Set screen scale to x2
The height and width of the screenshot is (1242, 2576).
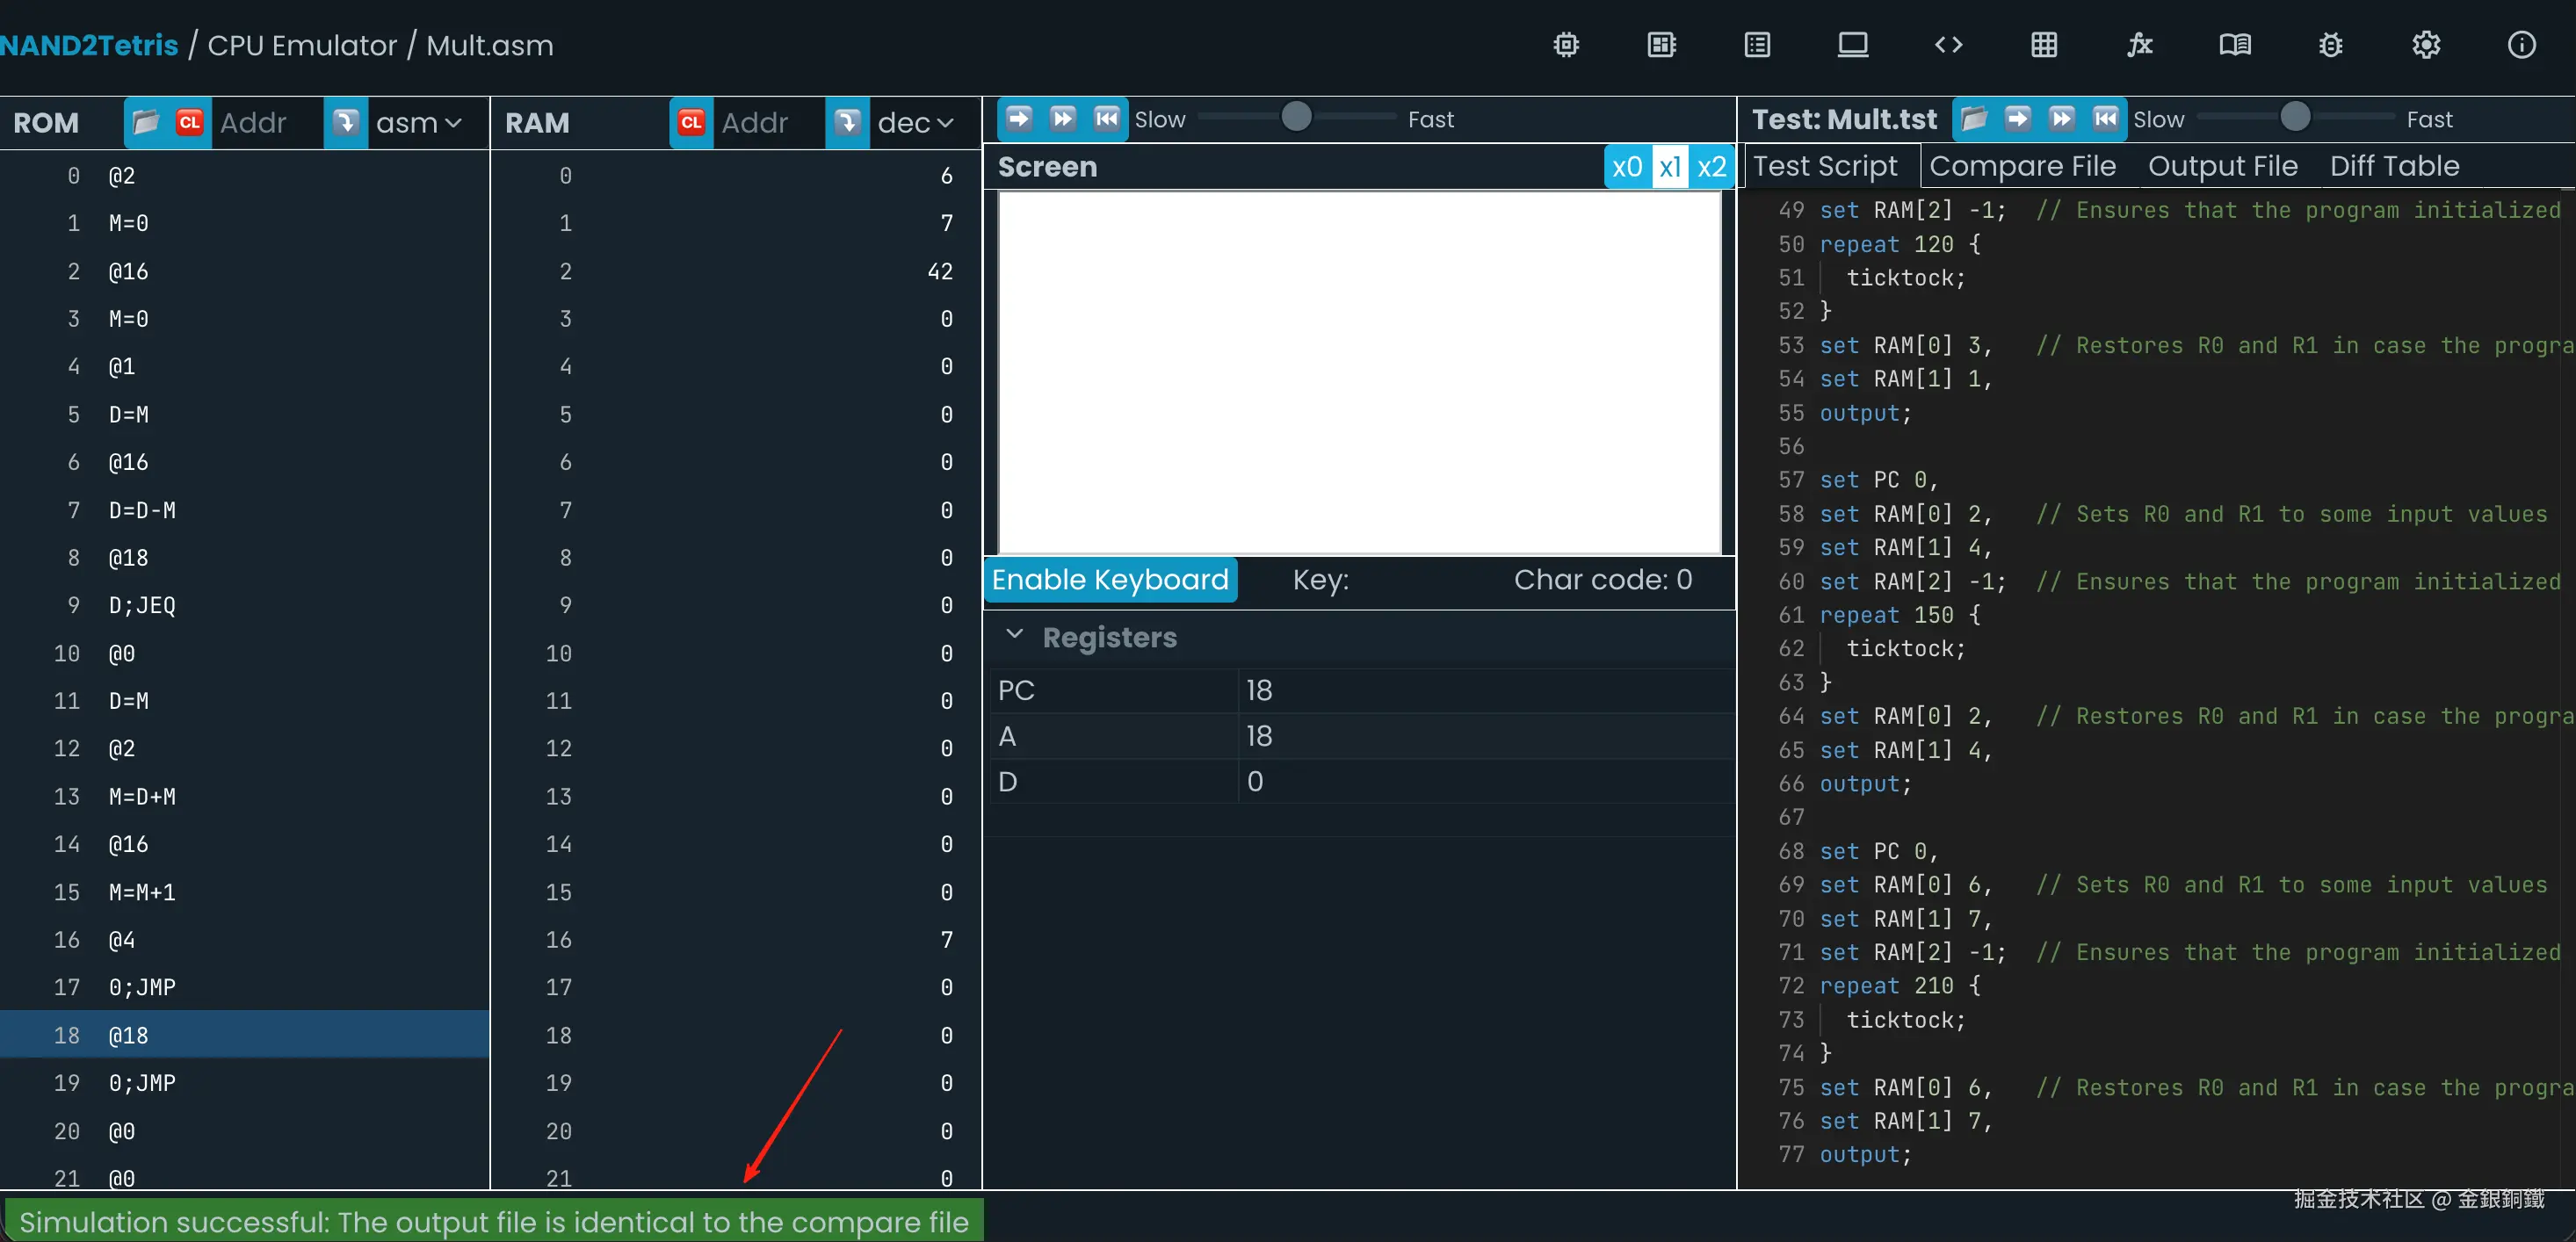pos(1712,167)
